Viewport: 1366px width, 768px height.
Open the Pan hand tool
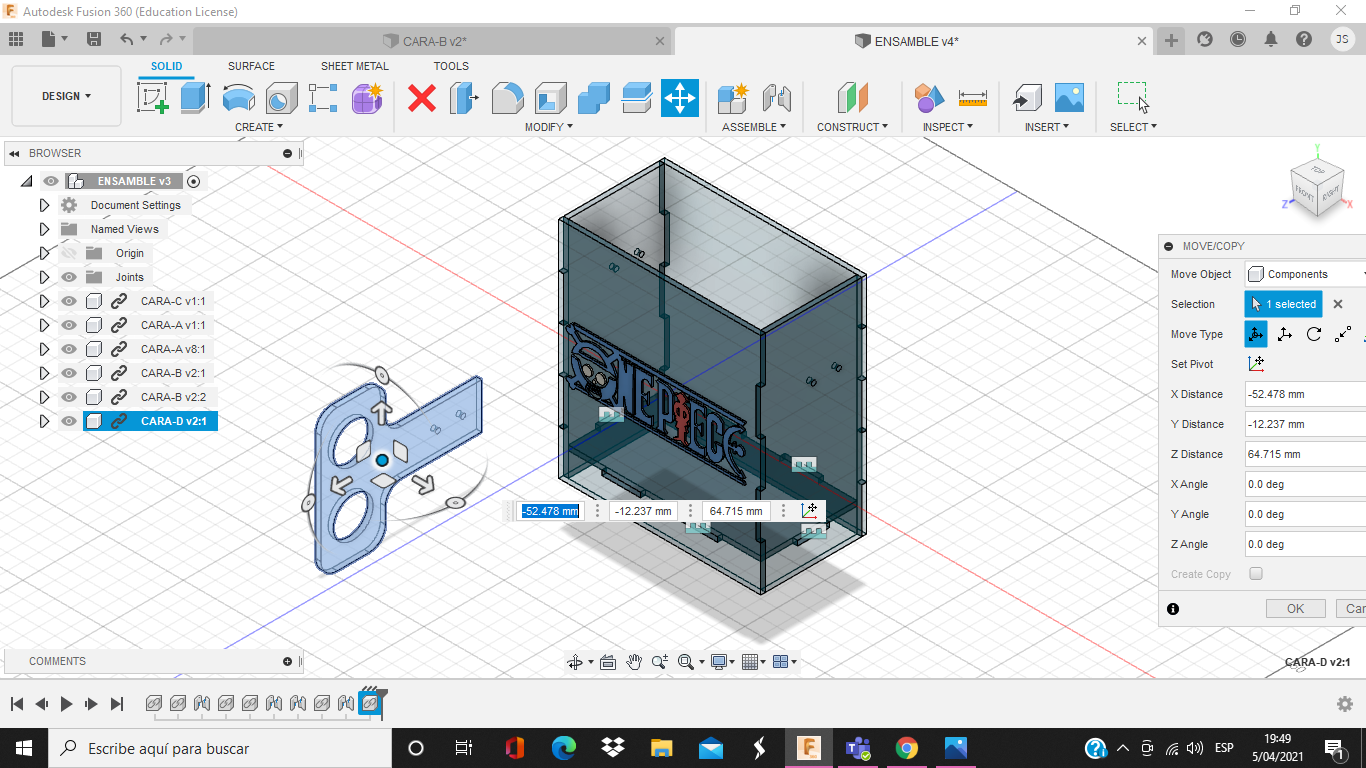634,662
